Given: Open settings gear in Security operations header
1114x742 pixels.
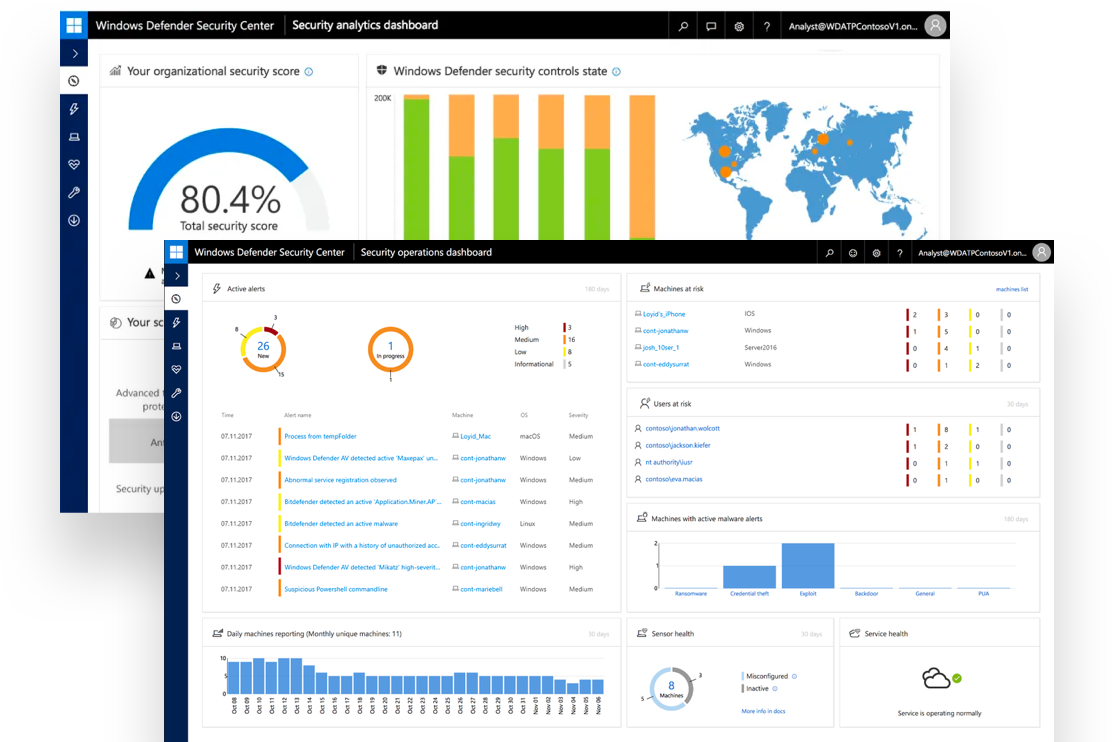Looking at the screenshot, I should coord(876,253).
